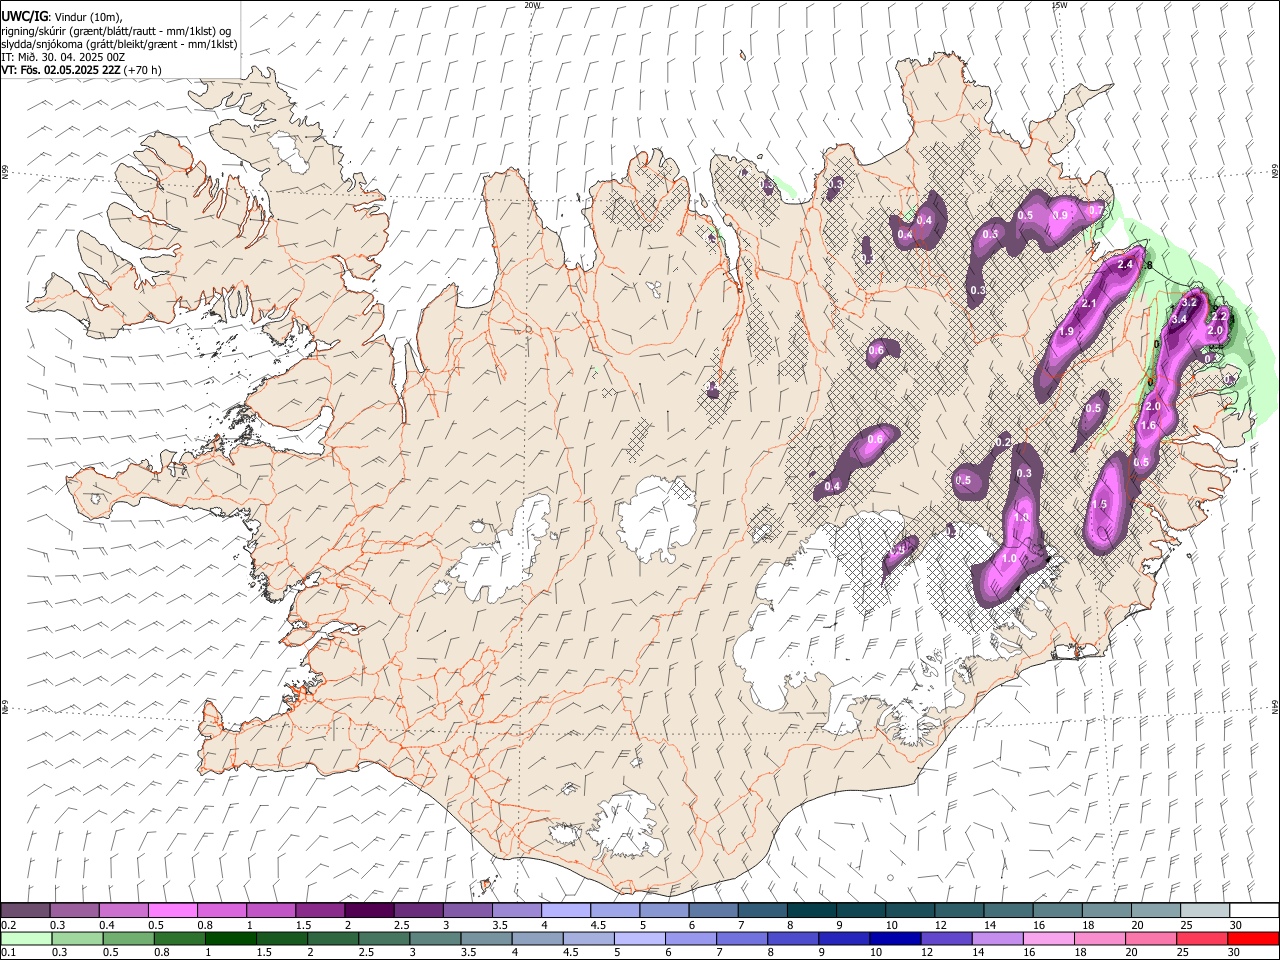Click the '1.9' precipitation value on the map
The image size is (1280, 960).
click(1066, 332)
